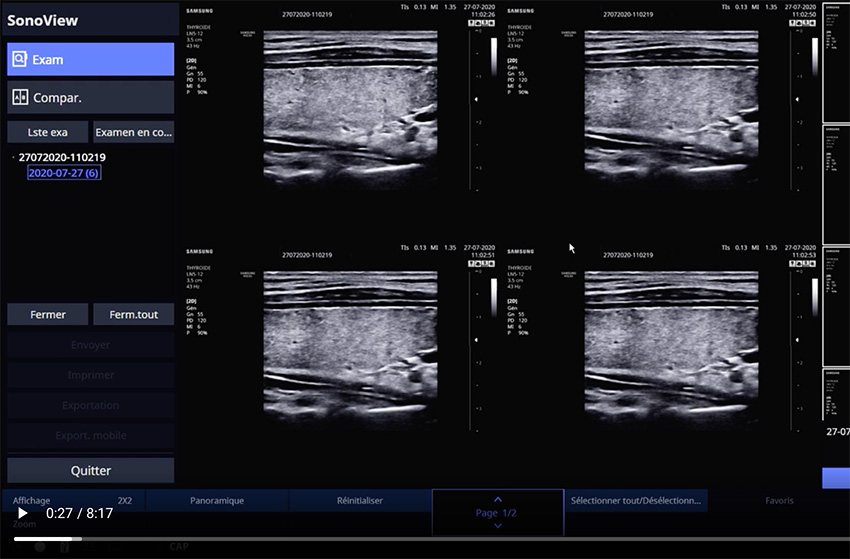Screen dimensions: 850x559
Task: Select the first thumbnail in right strip
Action: (836, 62)
